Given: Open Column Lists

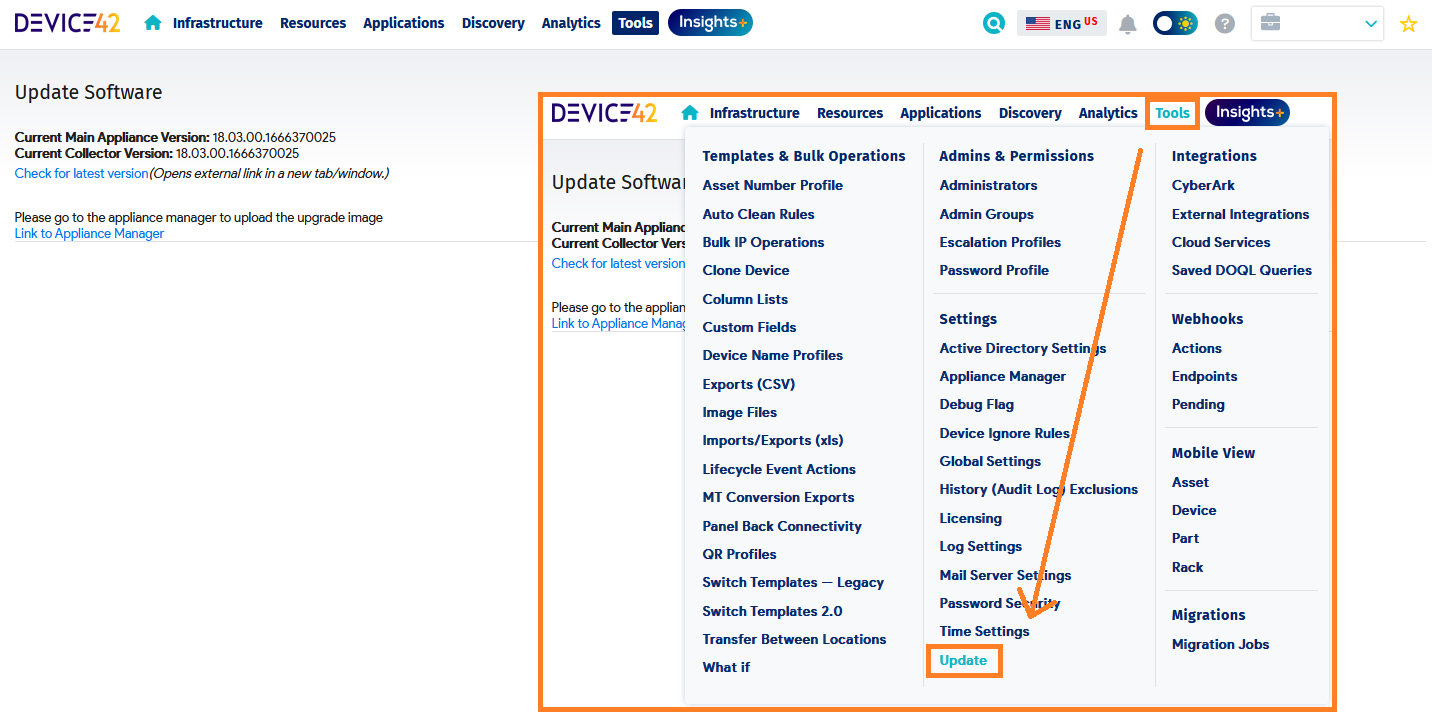Looking at the screenshot, I should click(x=745, y=299).
